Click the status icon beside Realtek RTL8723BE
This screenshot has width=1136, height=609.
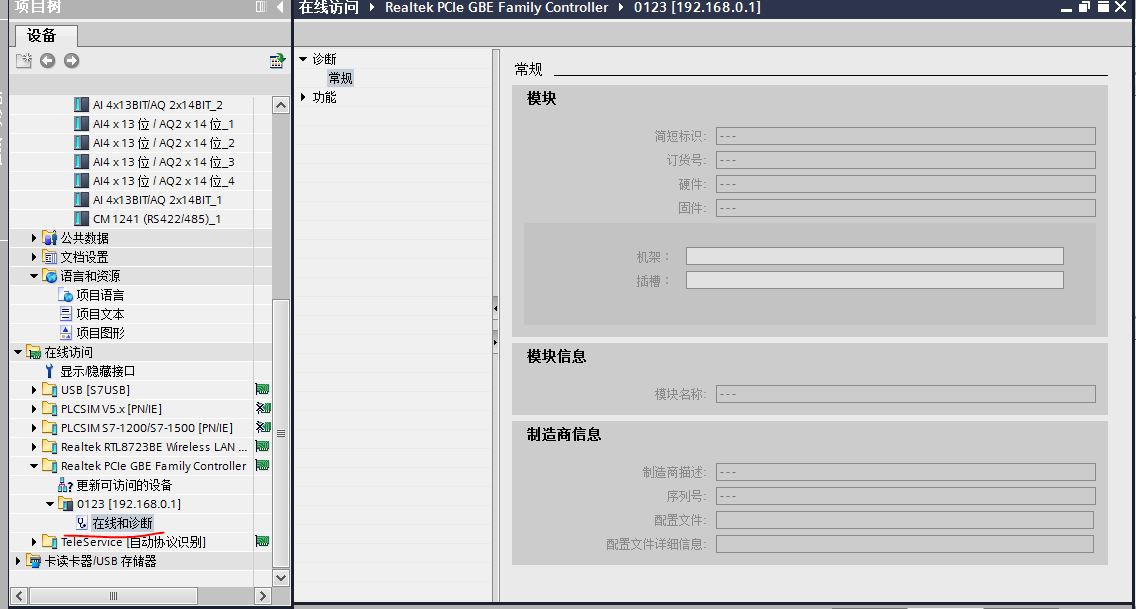pyautogui.click(x=262, y=446)
